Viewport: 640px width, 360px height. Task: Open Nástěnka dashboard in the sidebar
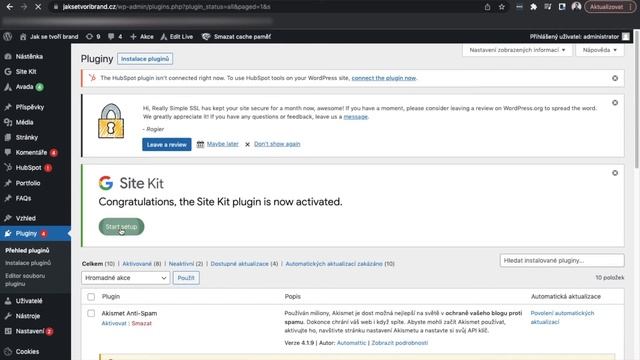click(x=29, y=56)
